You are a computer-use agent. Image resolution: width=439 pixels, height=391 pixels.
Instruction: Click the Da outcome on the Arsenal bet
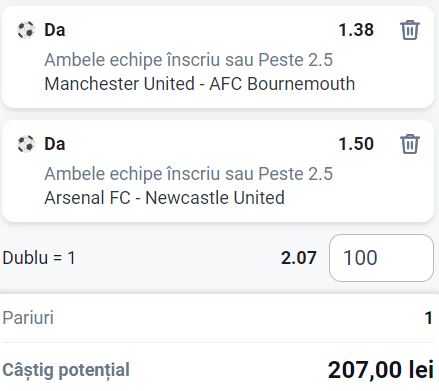(55, 144)
